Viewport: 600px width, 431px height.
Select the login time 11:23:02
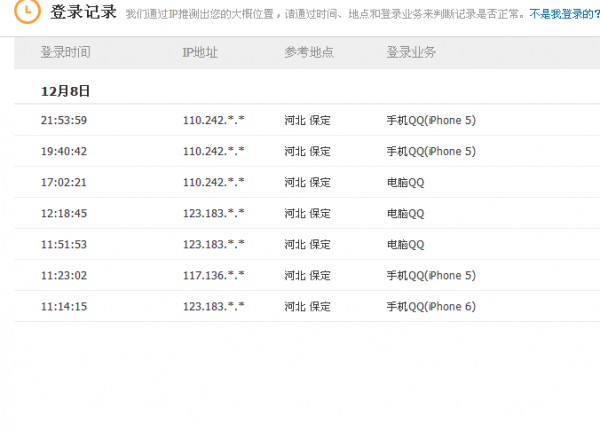(64, 275)
